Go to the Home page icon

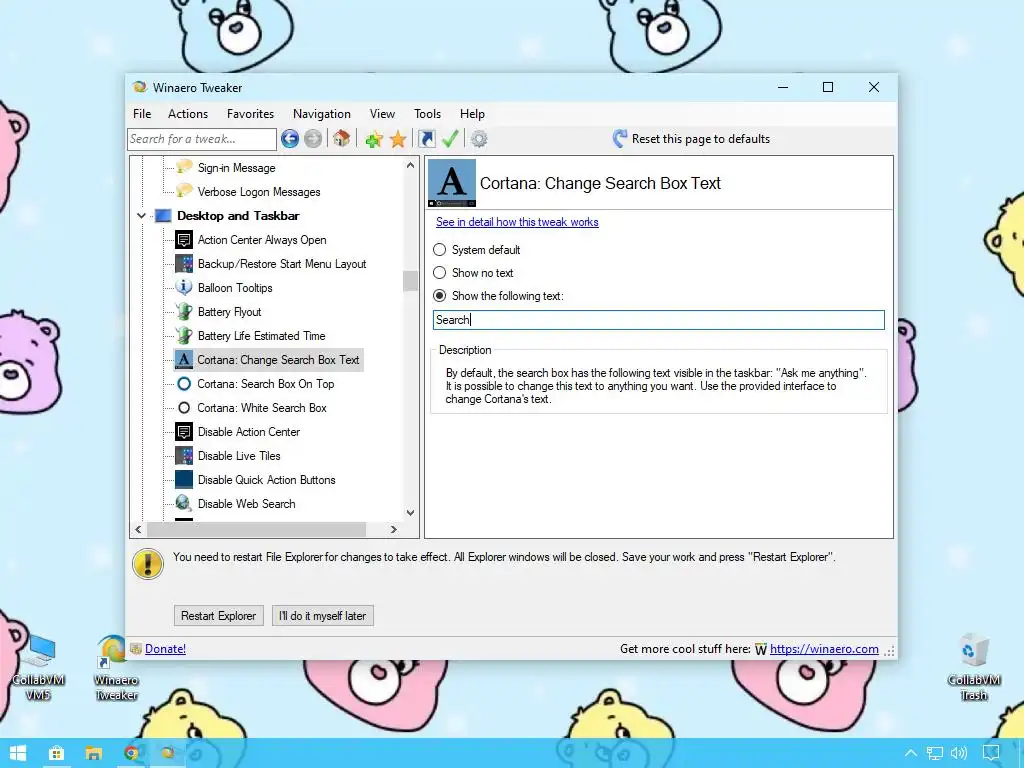[x=342, y=138]
